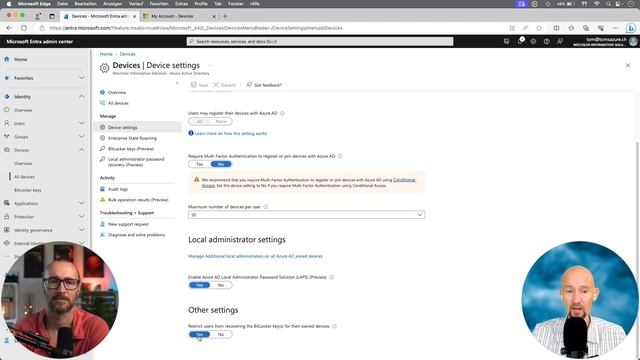Click Home in the breadcrumb
The image size is (640, 360).
106,54
